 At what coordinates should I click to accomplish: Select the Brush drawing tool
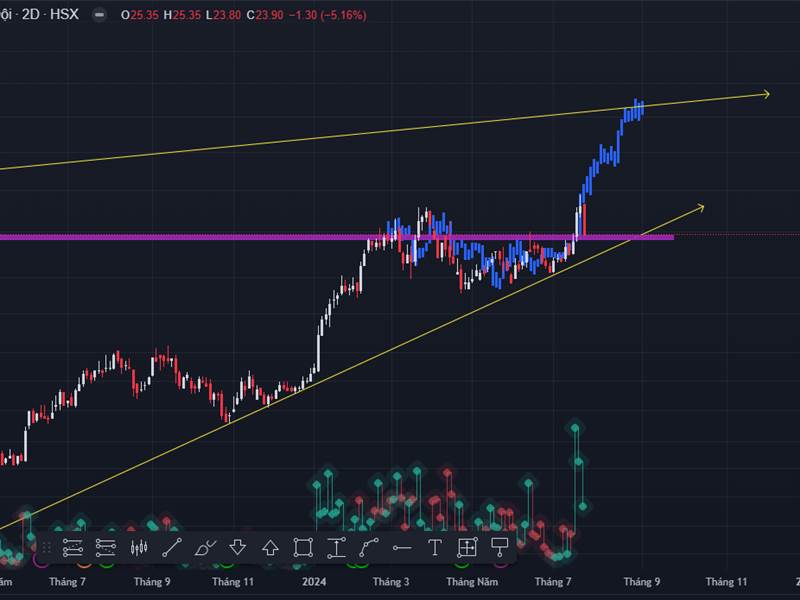click(x=201, y=545)
